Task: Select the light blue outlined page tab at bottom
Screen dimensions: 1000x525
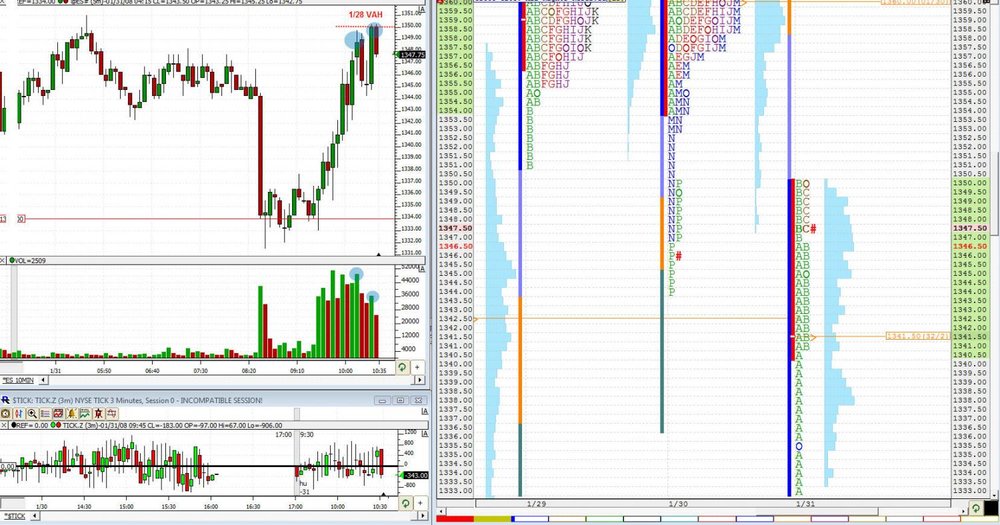Action: tap(679, 519)
